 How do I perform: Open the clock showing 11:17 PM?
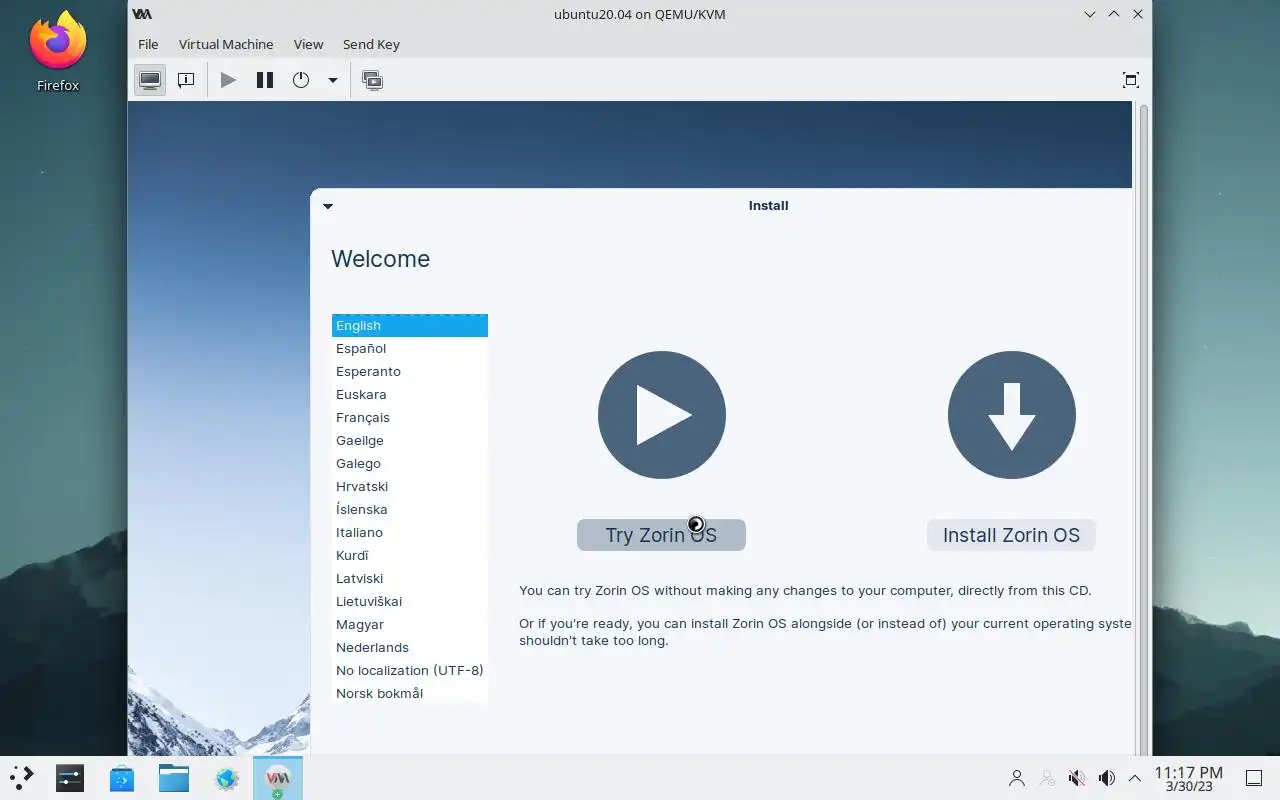point(1189,778)
